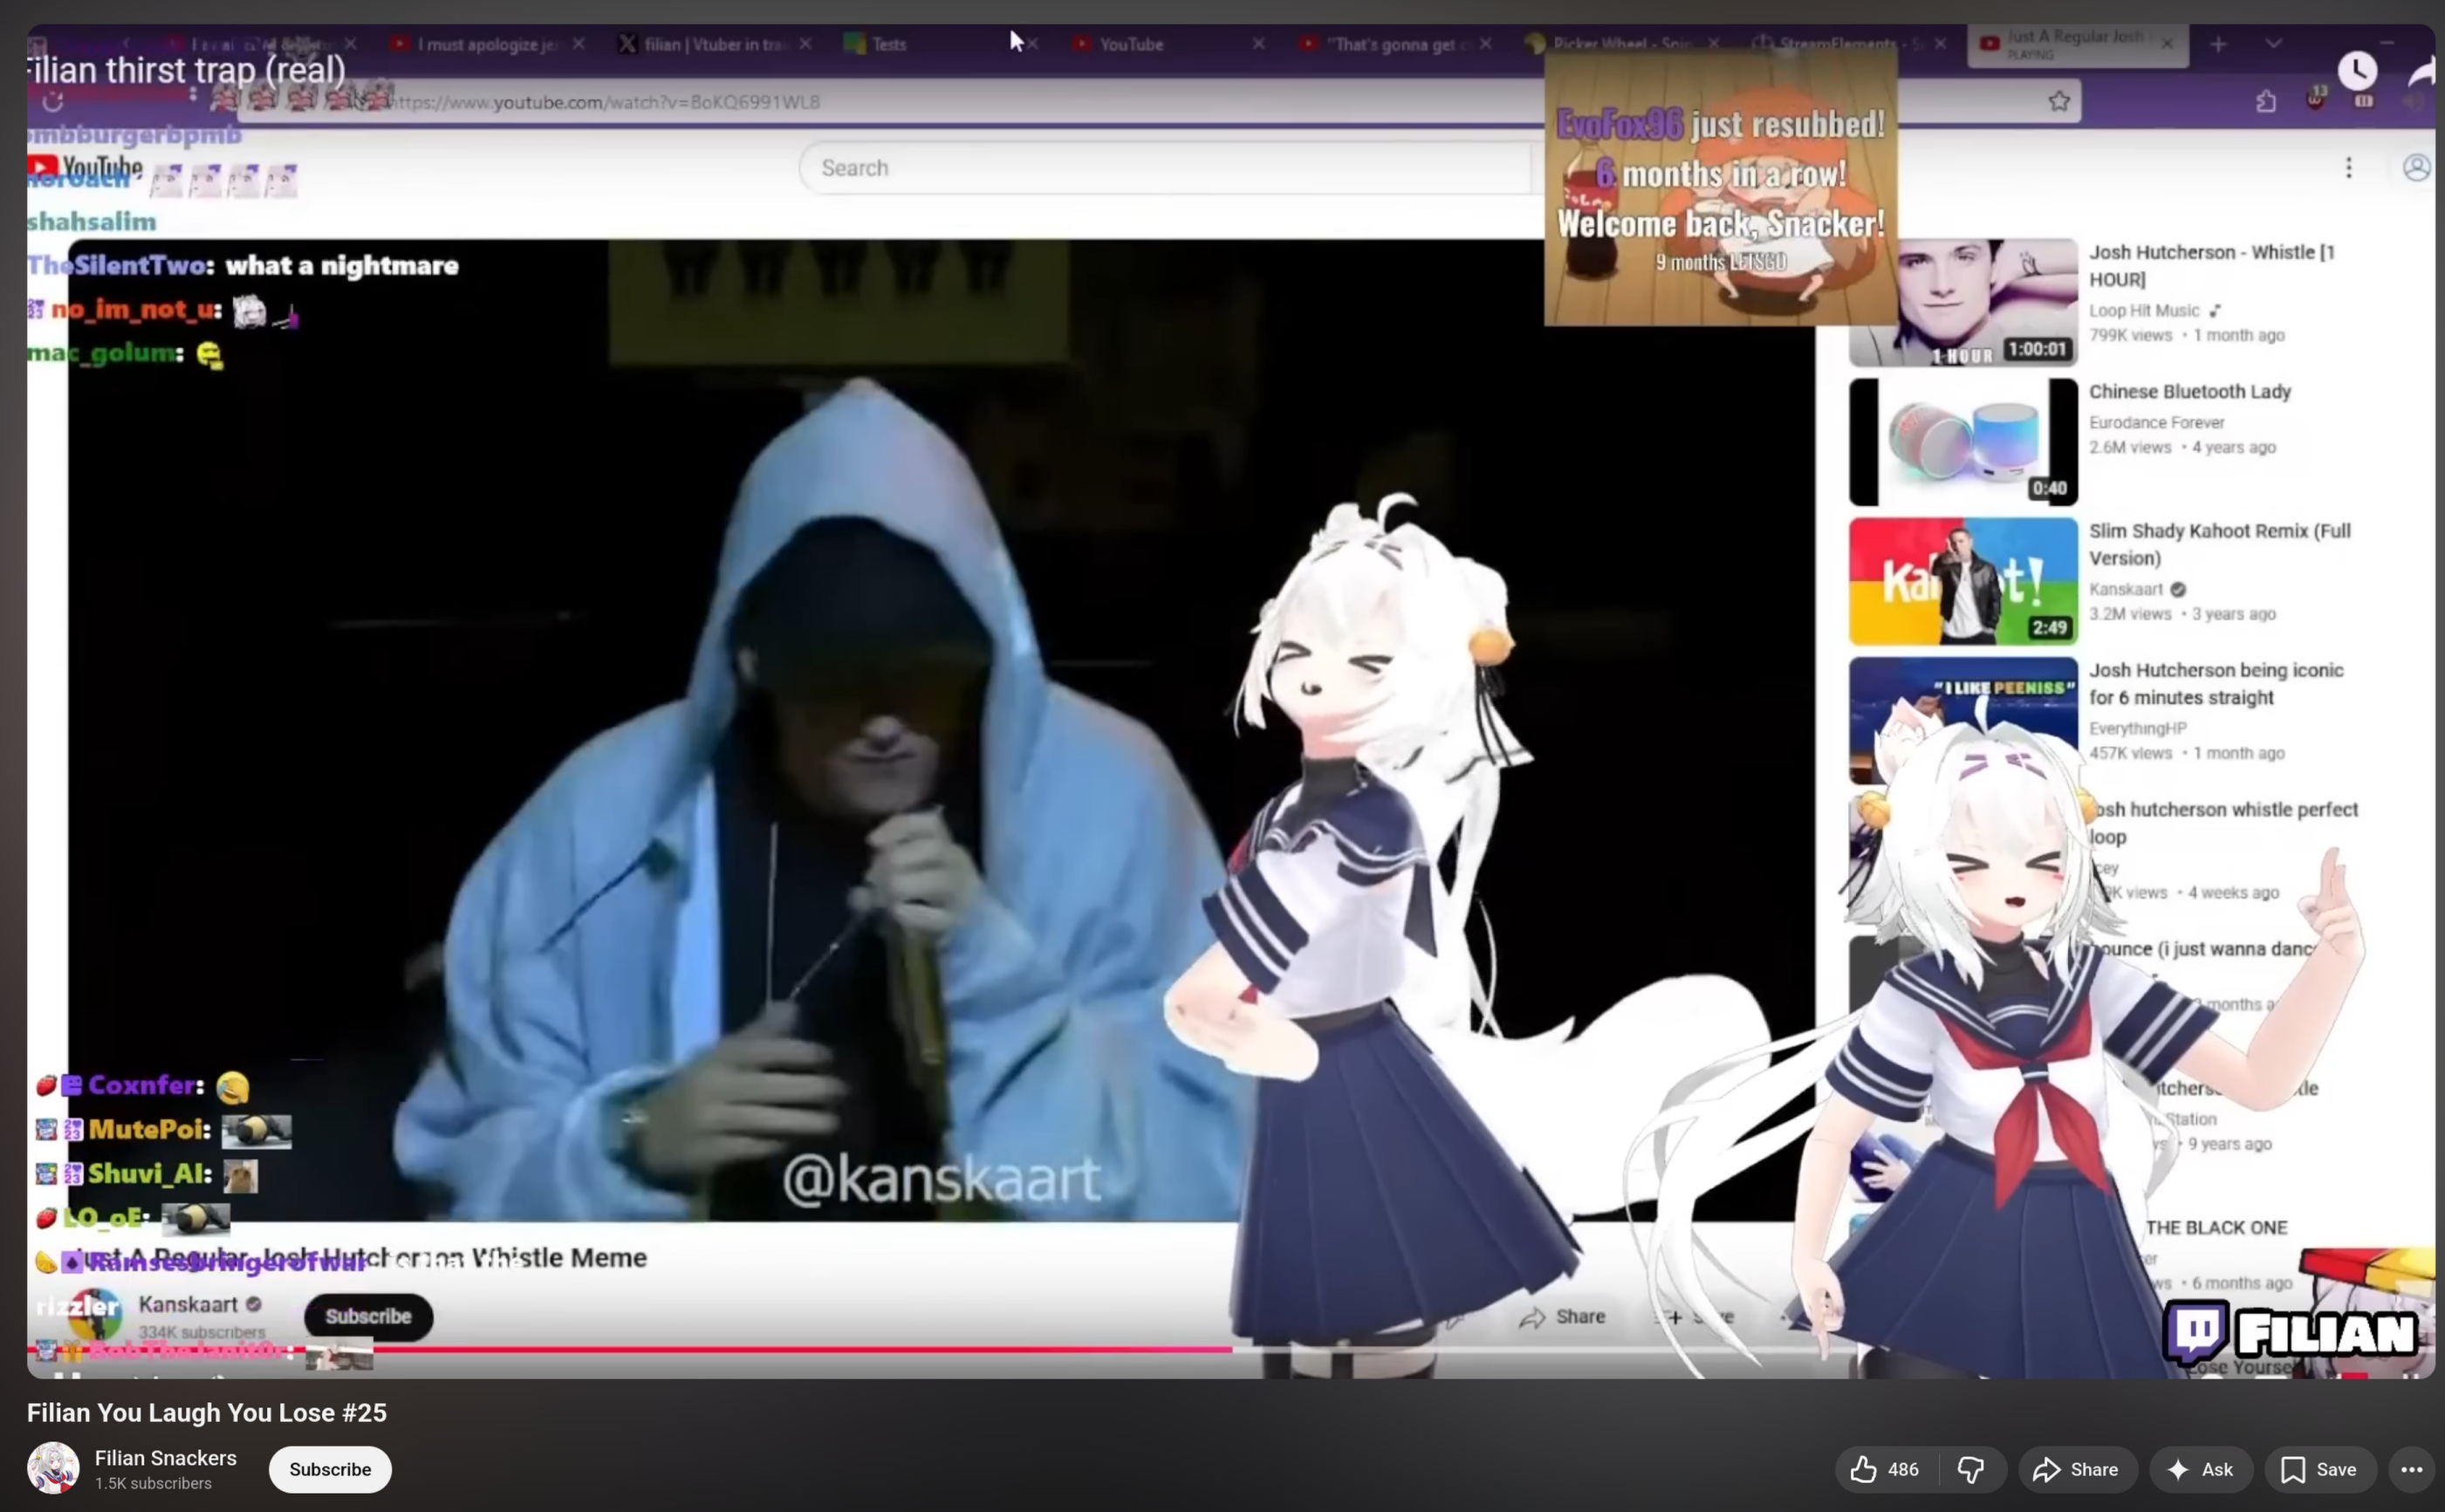The width and height of the screenshot is (2445, 1512).
Task: Subscribe to Filian Snackers channel
Action: tap(330, 1469)
